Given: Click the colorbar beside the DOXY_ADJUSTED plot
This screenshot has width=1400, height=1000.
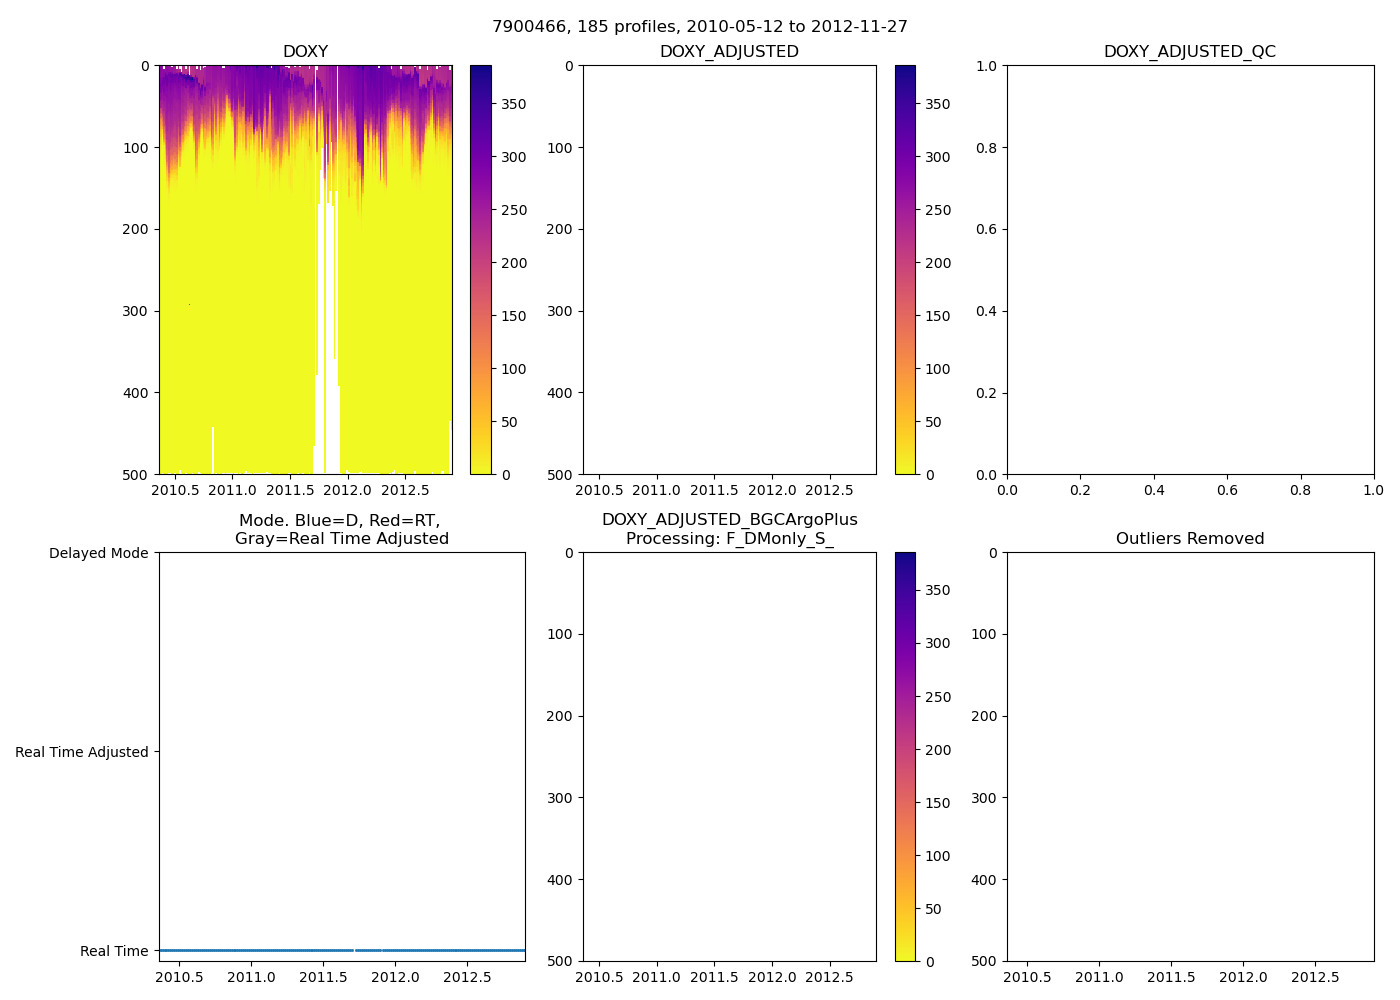Looking at the screenshot, I should [x=904, y=270].
